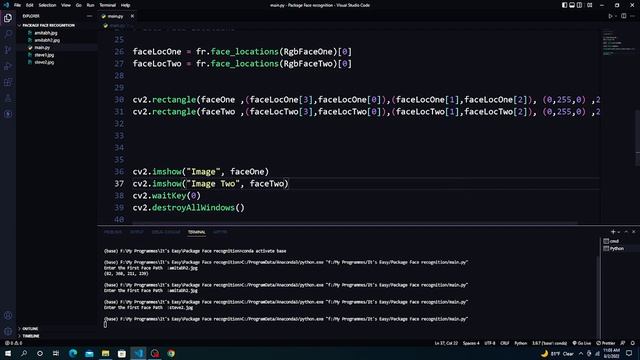The image size is (640, 360).
Task: Toggle the primary side bar layout icon
Action: [x=564, y=5]
